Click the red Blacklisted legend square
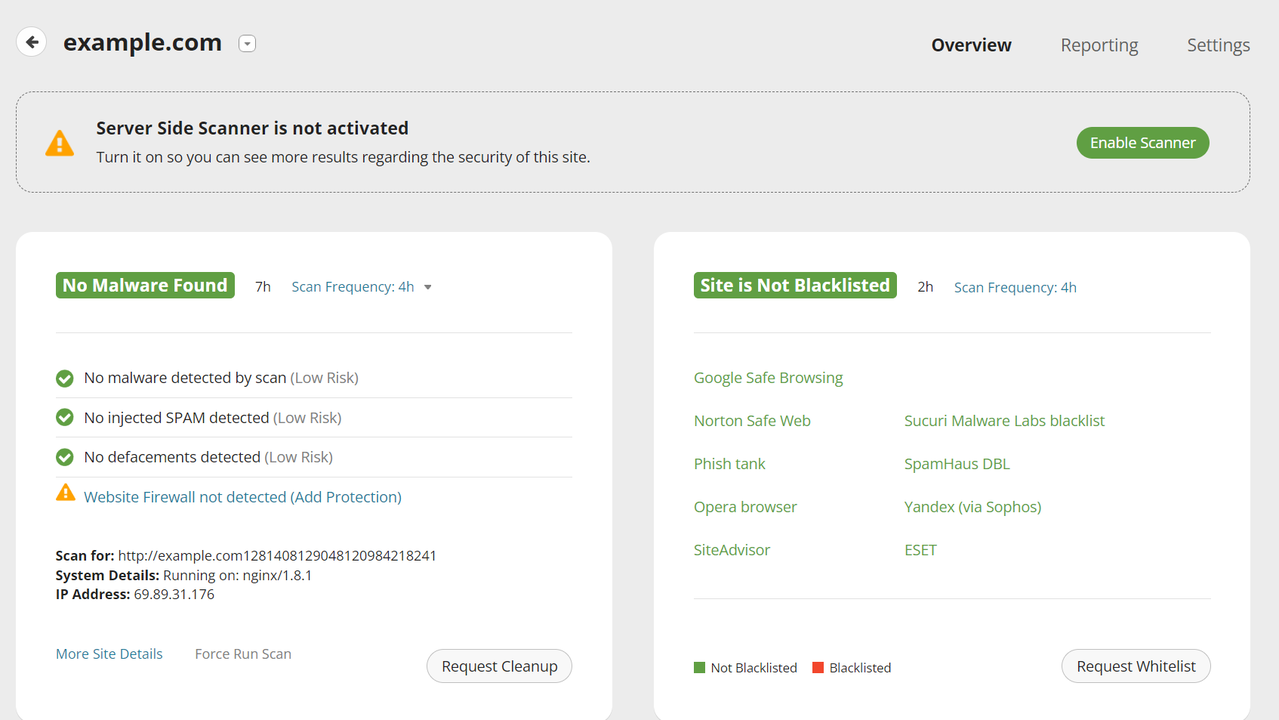Screen dimensions: 1279x720 click(x=818, y=667)
